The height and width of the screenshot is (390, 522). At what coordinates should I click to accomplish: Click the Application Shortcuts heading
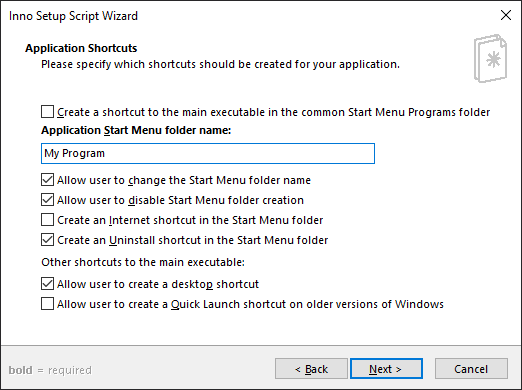coord(81,48)
